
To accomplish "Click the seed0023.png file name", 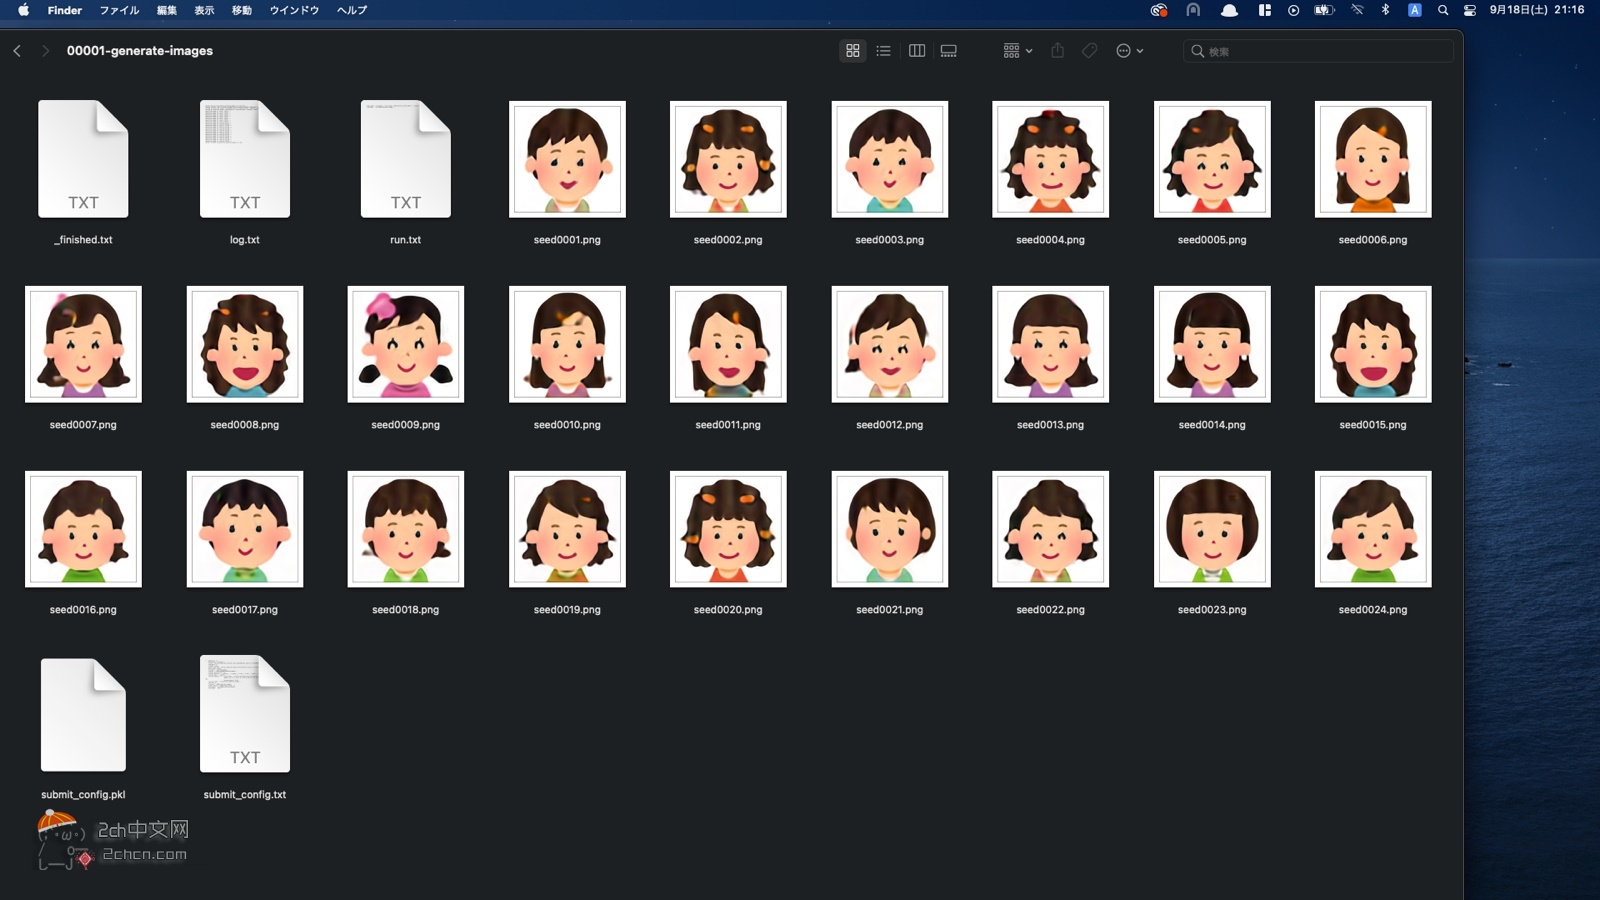I will coord(1212,610).
